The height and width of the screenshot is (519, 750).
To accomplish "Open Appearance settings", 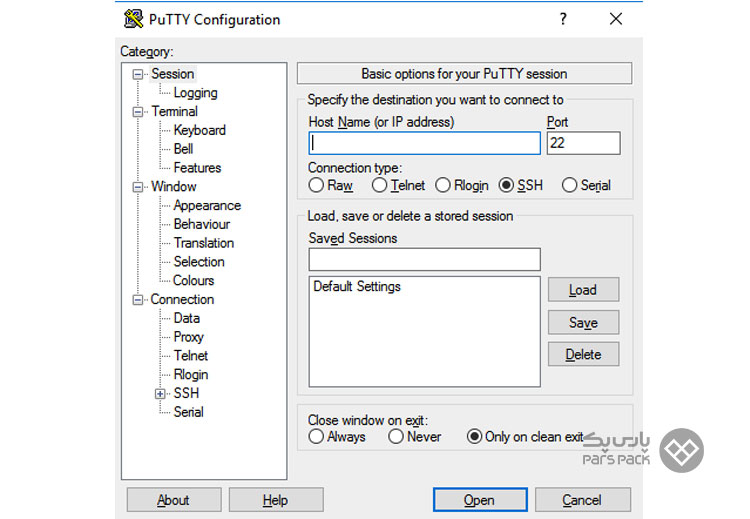I will click(207, 206).
